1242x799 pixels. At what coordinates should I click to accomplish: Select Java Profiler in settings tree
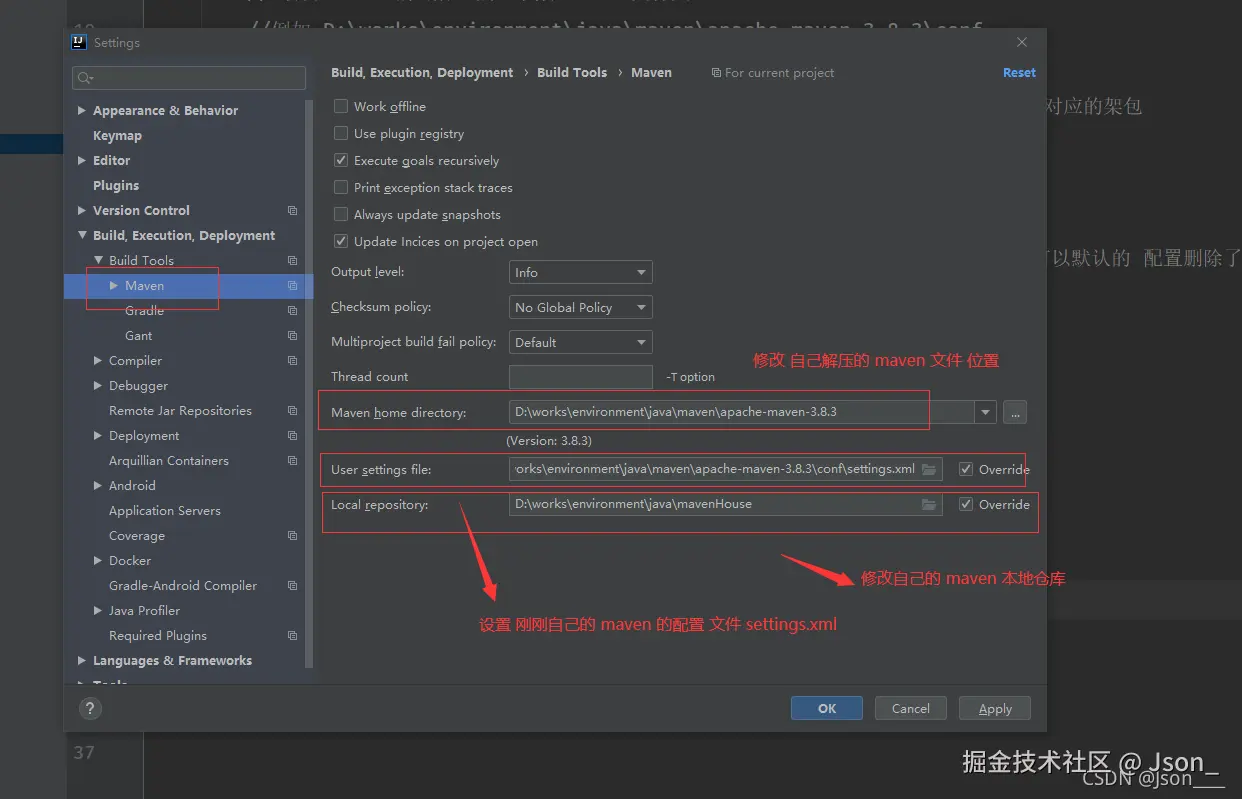coord(144,610)
